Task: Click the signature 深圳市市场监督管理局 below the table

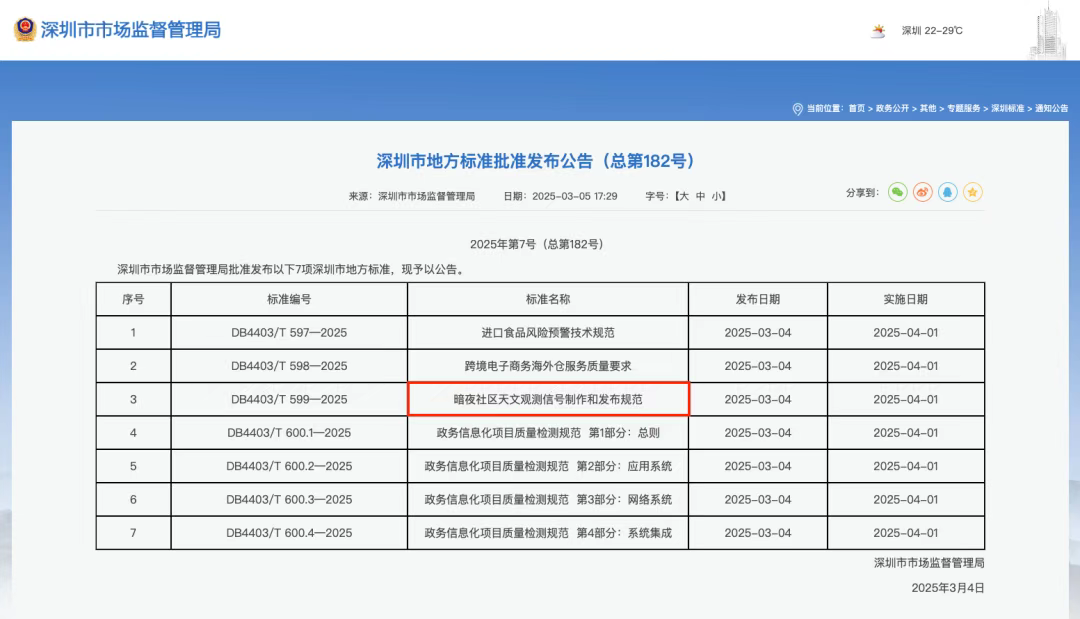Action: (929, 563)
